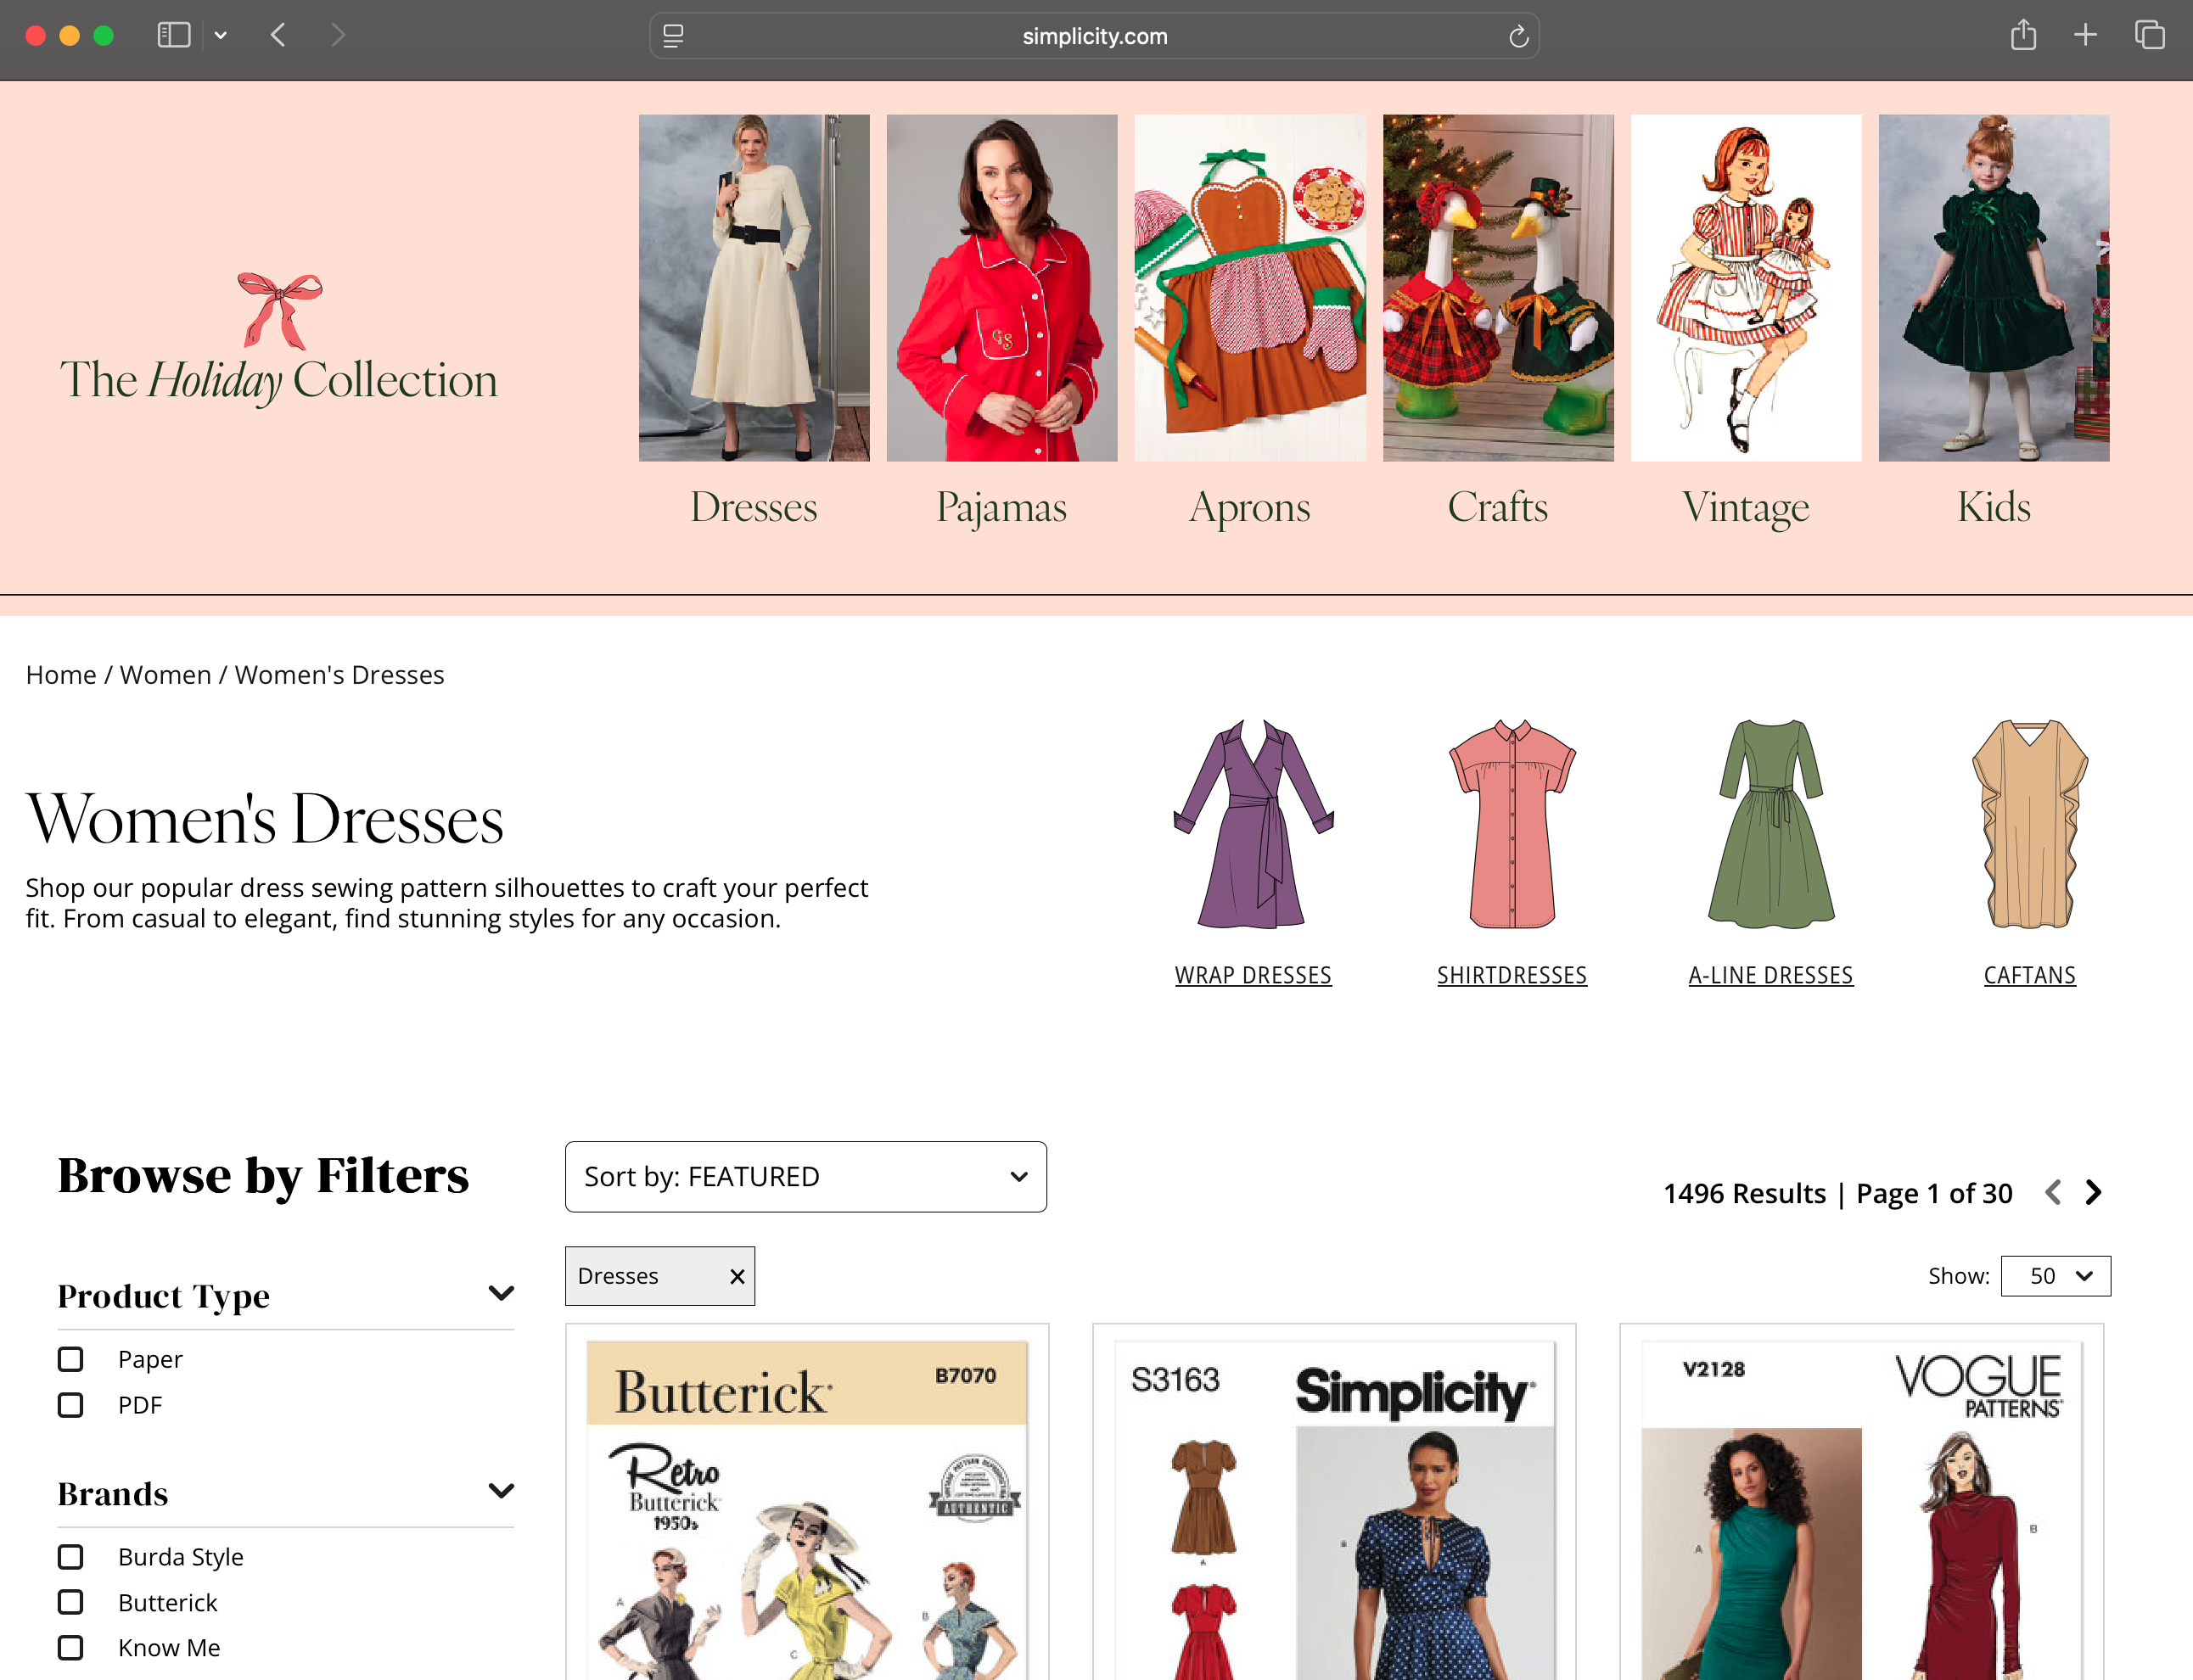Click the Home breadcrumb link
Viewport: 2193px width, 1680px height.
[60, 674]
